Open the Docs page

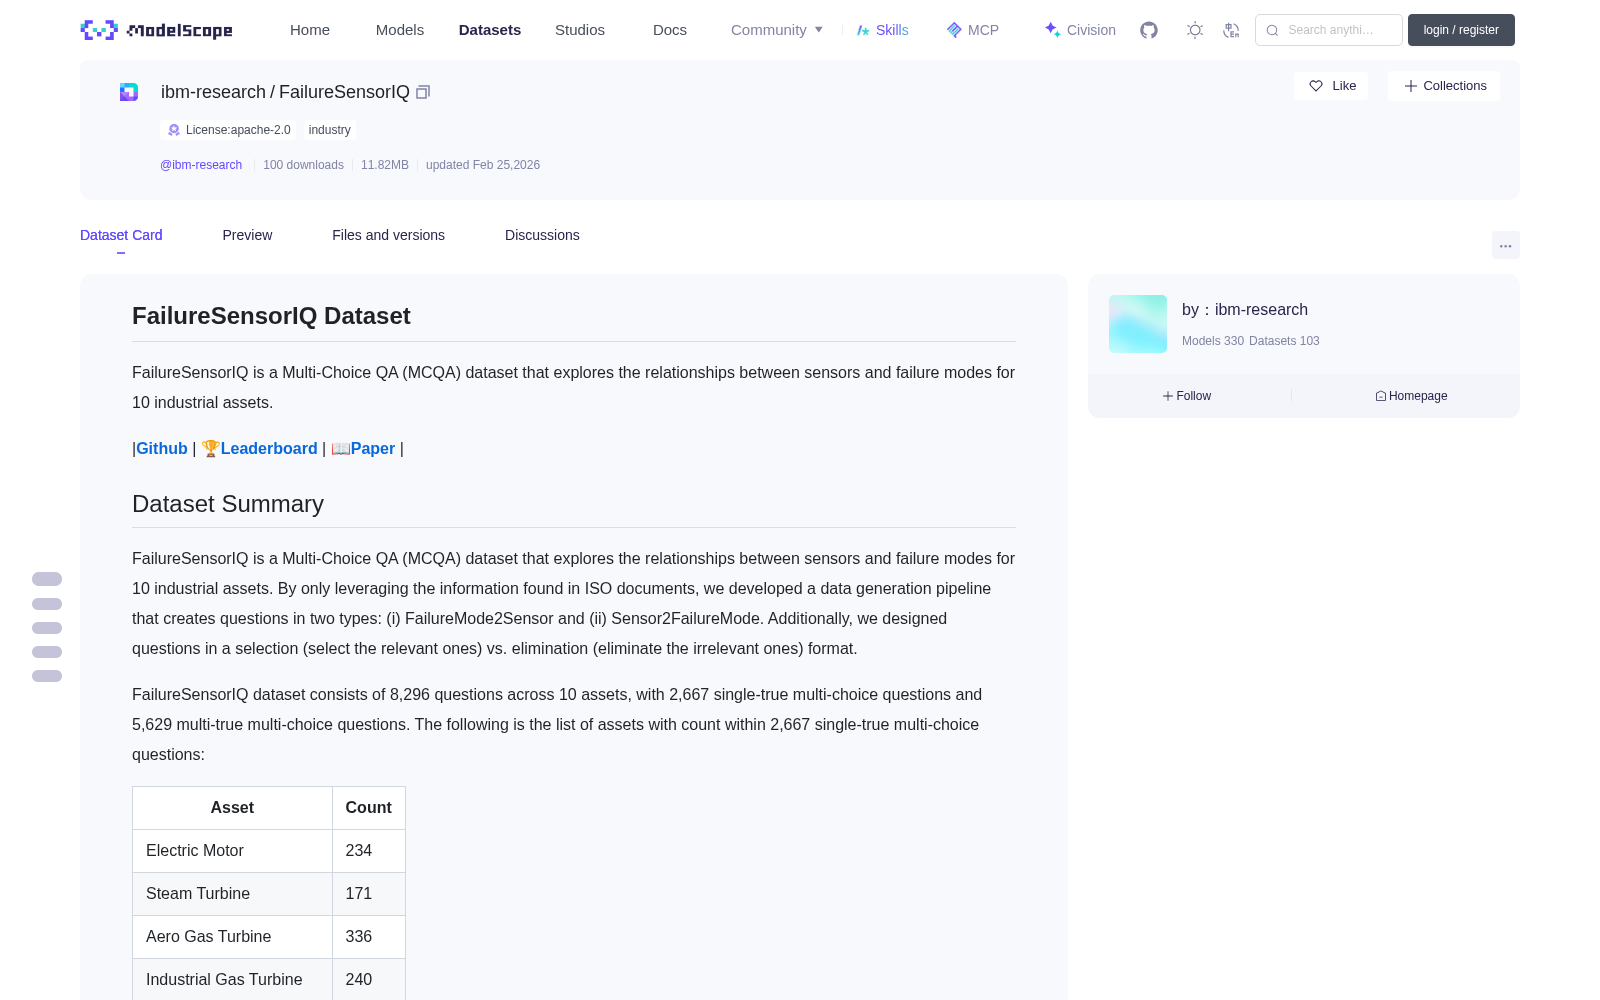pyautogui.click(x=670, y=30)
